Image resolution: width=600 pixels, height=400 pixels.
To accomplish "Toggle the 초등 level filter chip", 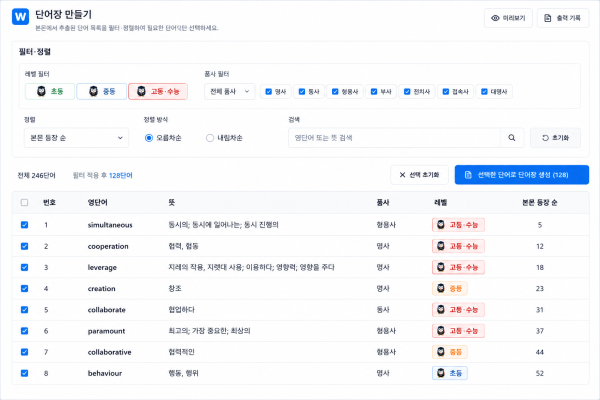I will click(50, 91).
